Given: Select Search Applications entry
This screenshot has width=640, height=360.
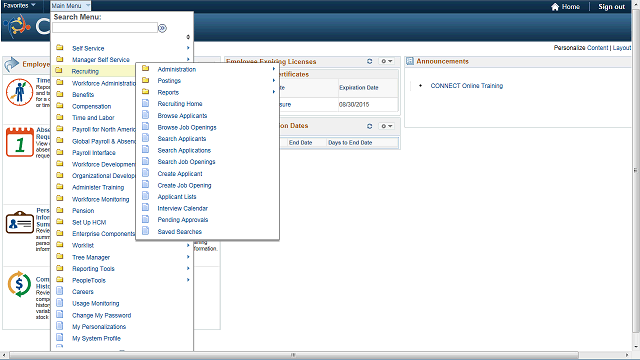Looking at the screenshot, I should pyautogui.click(x=184, y=150).
